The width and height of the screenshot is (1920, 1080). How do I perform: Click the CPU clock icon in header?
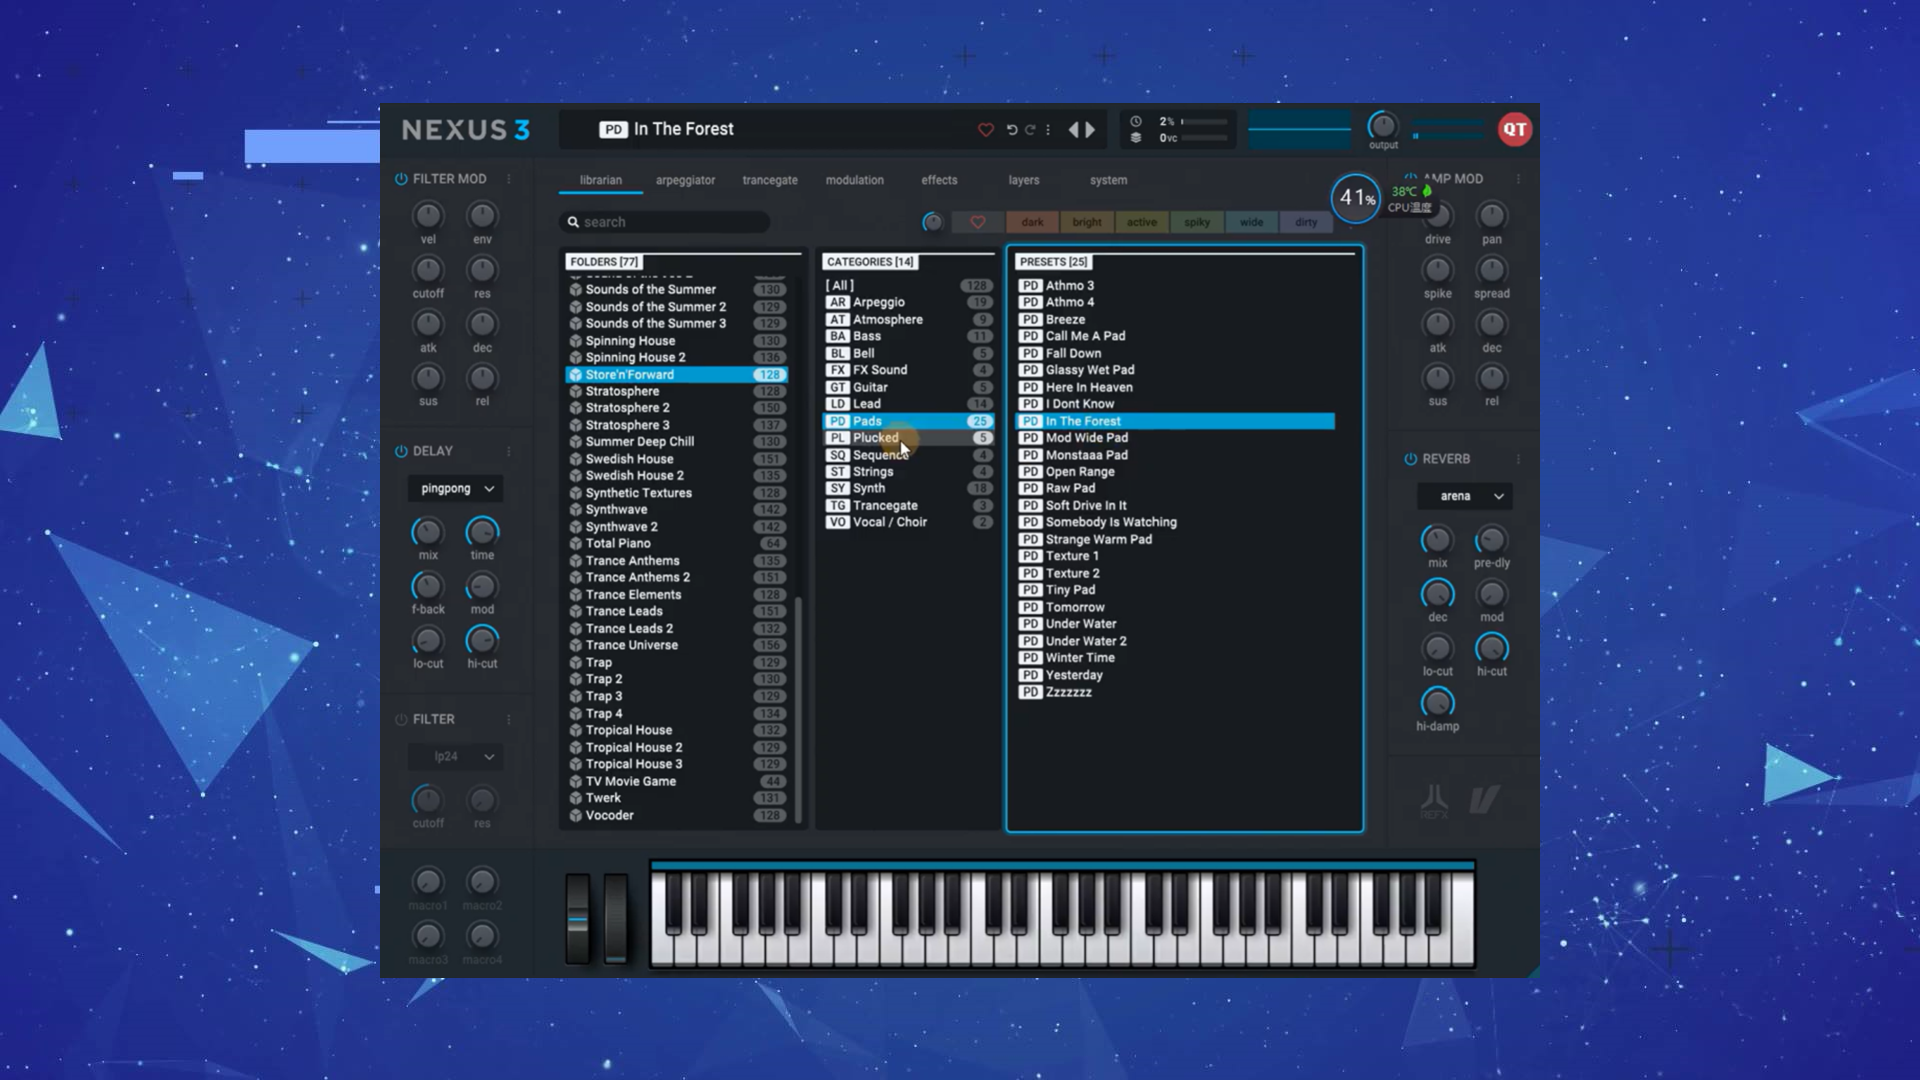click(x=1136, y=121)
